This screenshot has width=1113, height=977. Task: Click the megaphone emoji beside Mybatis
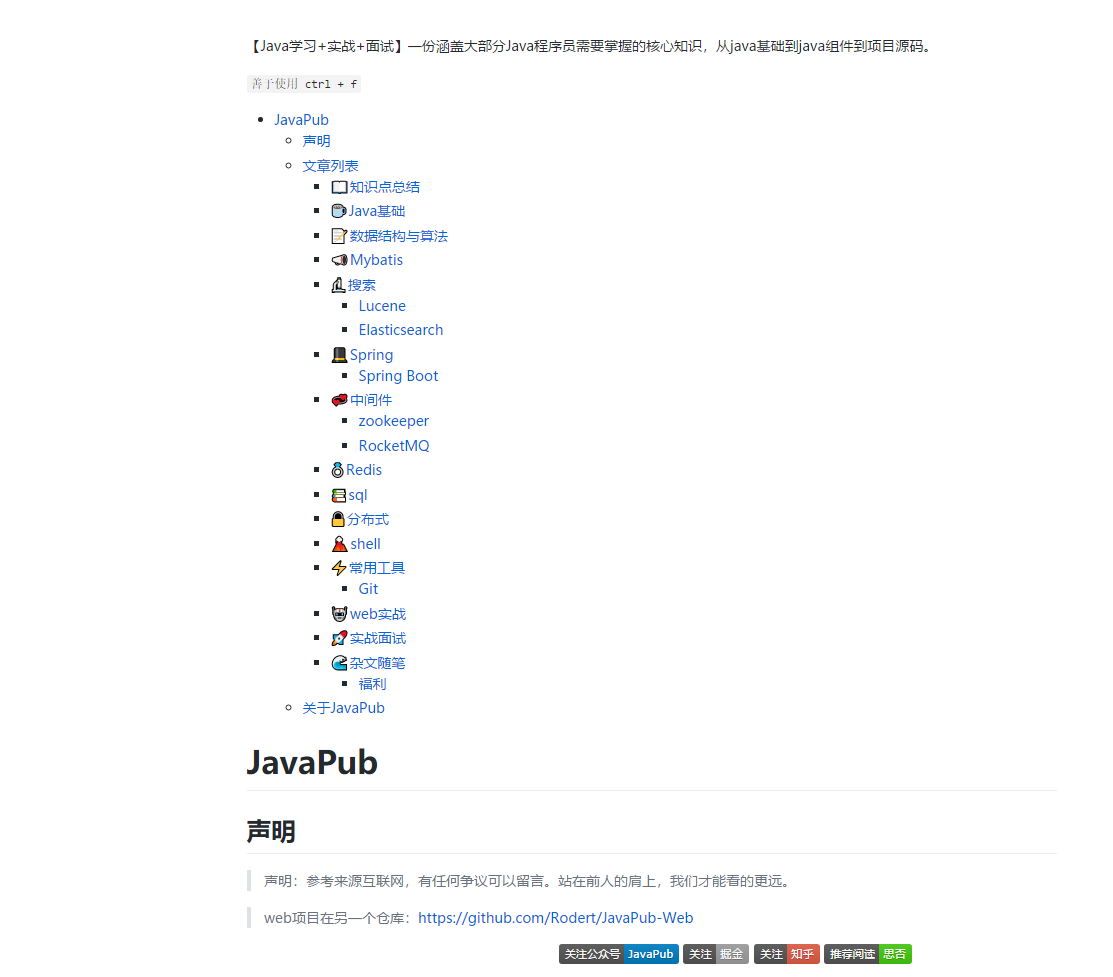pyautogui.click(x=339, y=260)
